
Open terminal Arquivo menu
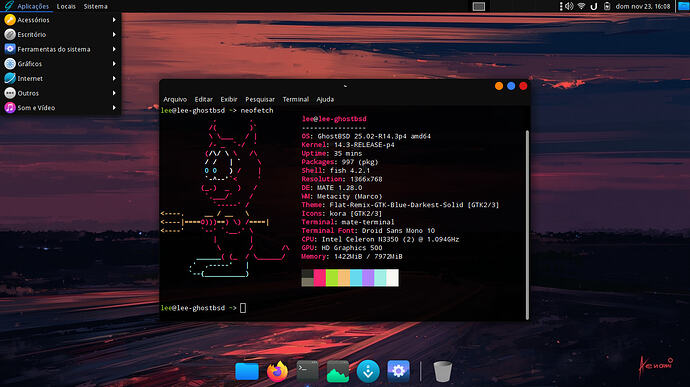click(175, 100)
